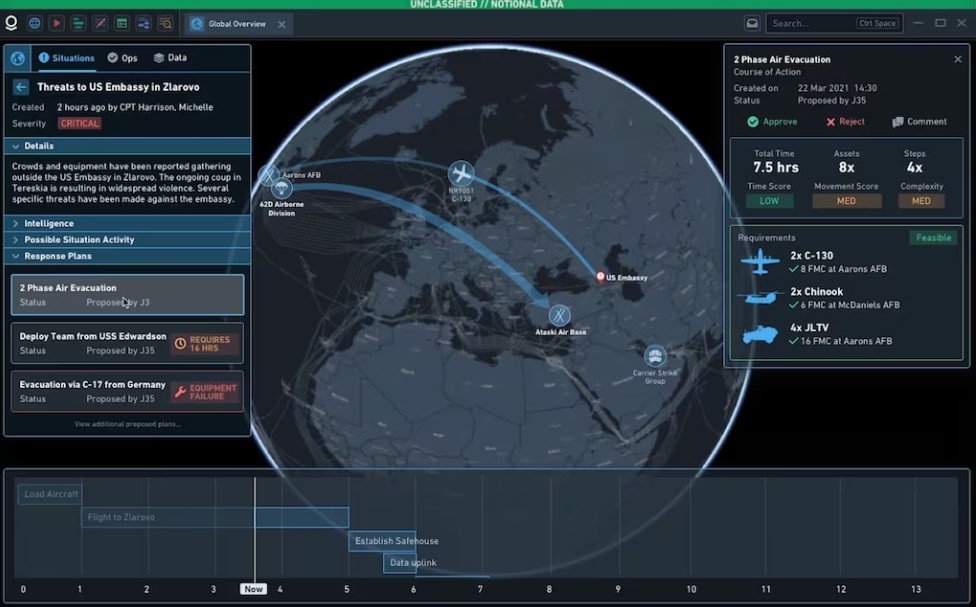Open the green table icon in top toolbar
This screenshot has width=976, height=607.
coord(122,23)
